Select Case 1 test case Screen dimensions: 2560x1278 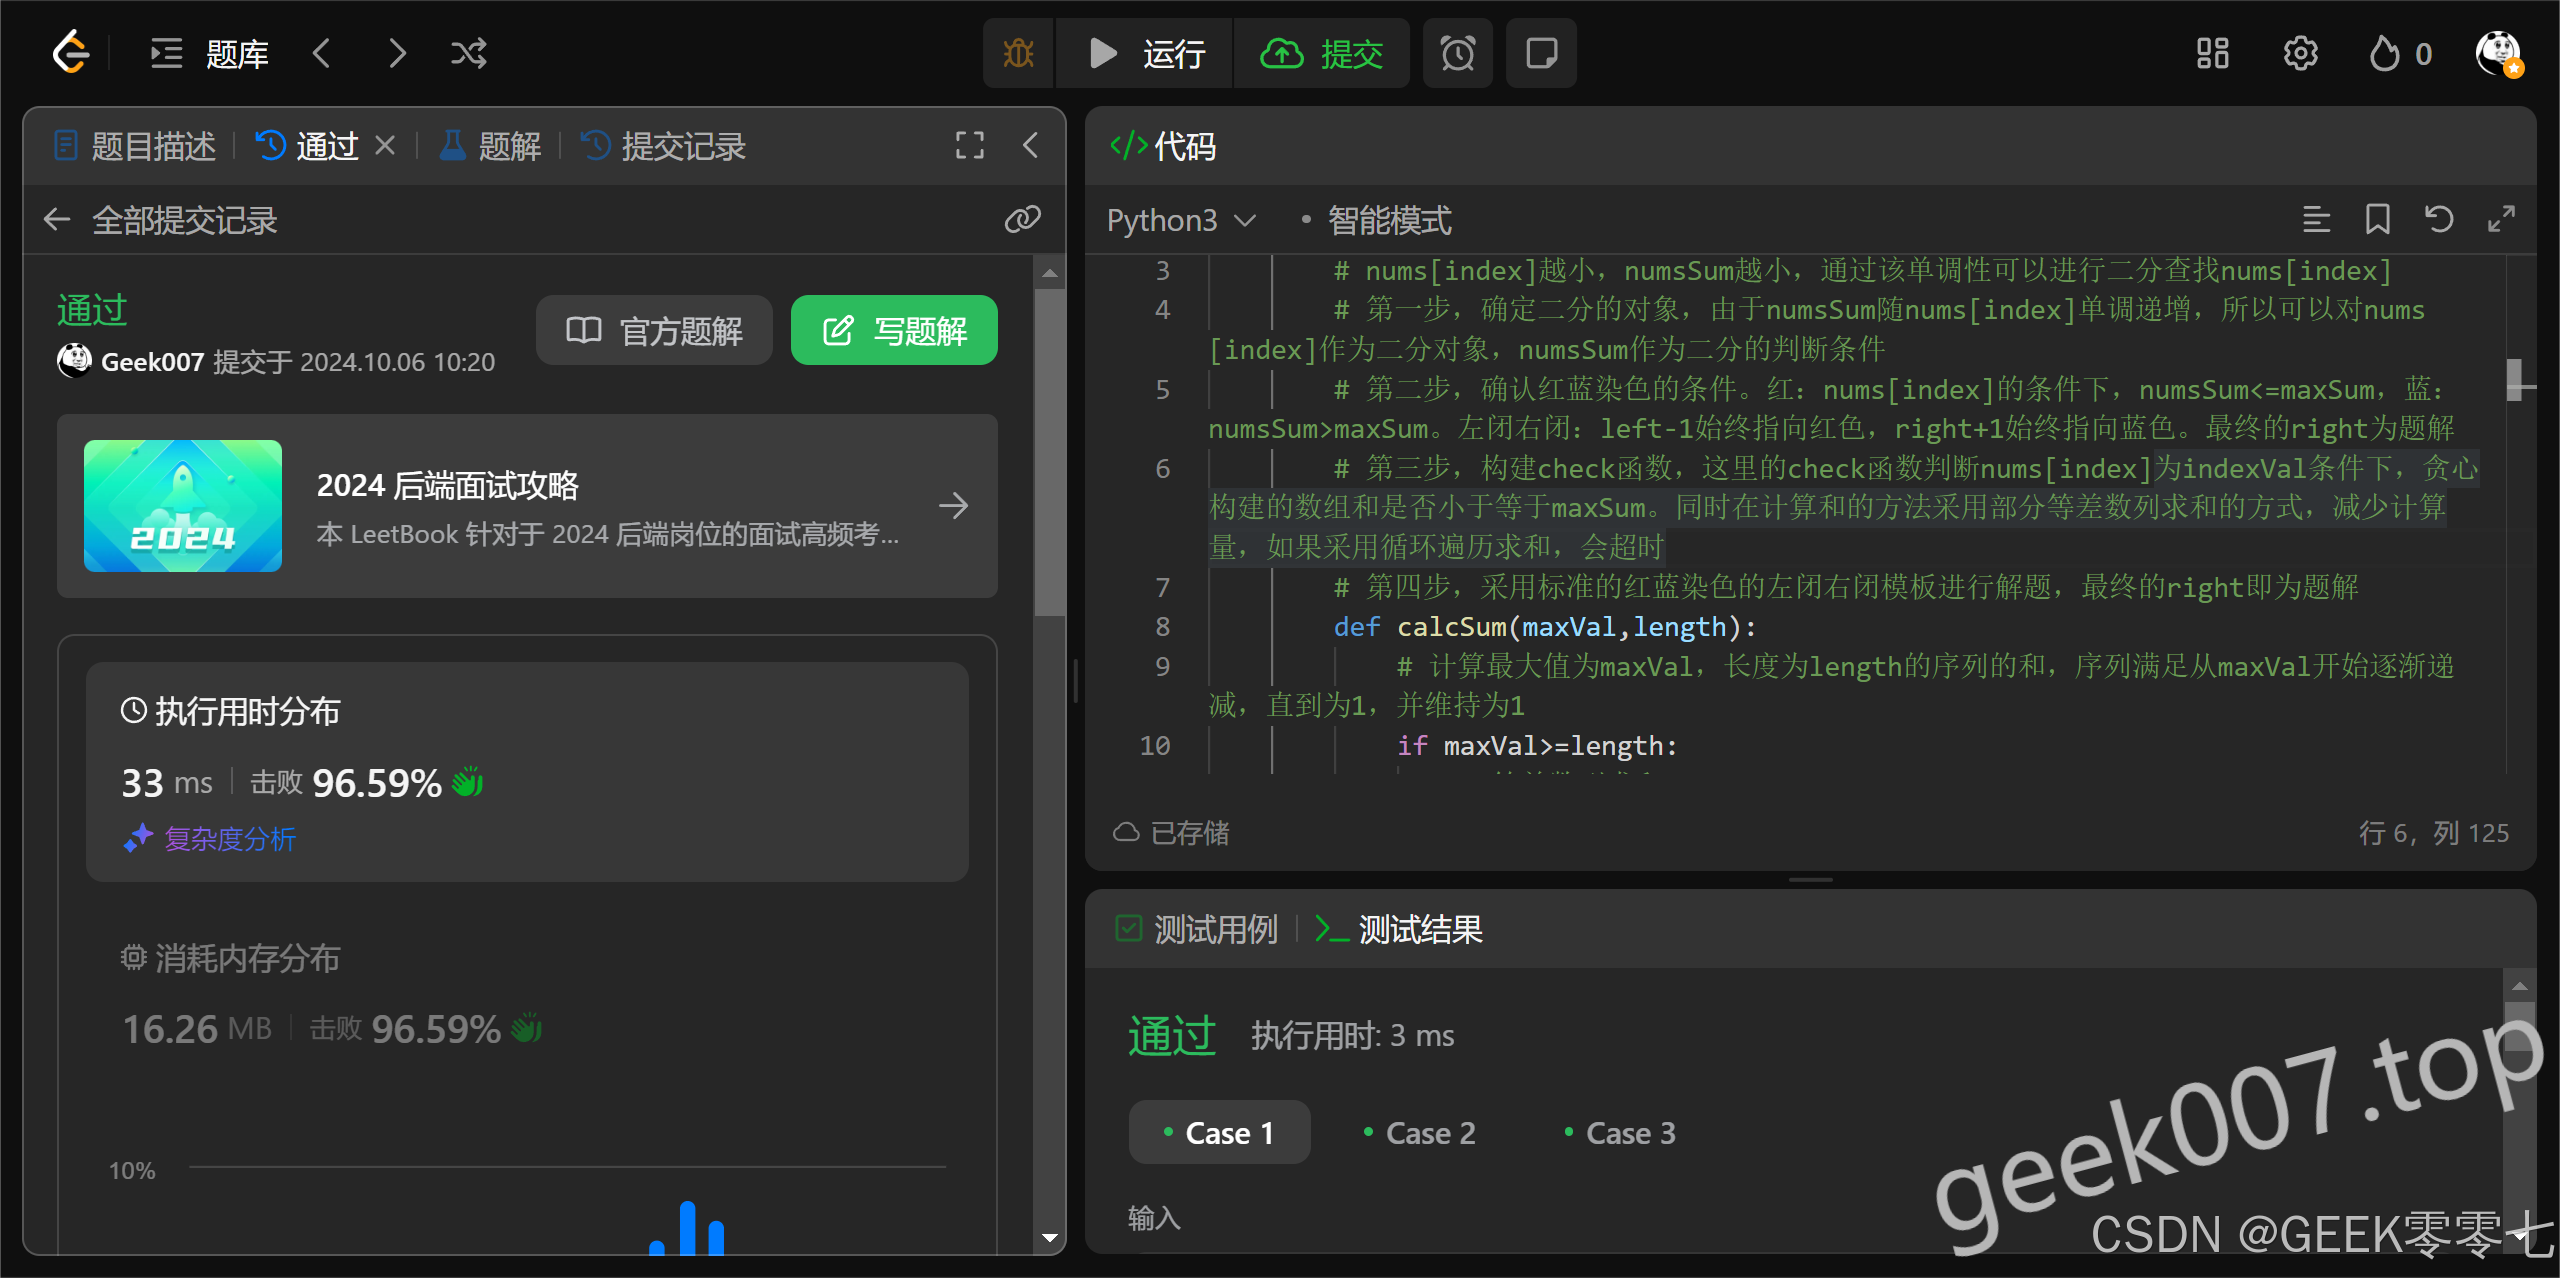(1219, 1132)
